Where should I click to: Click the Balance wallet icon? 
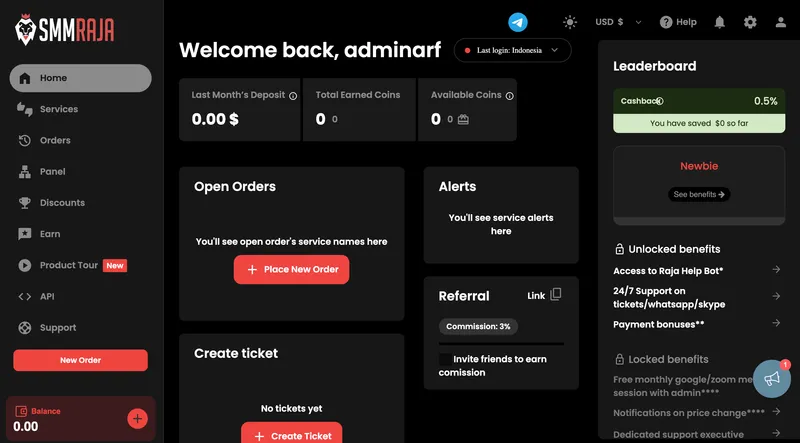pyautogui.click(x=21, y=411)
